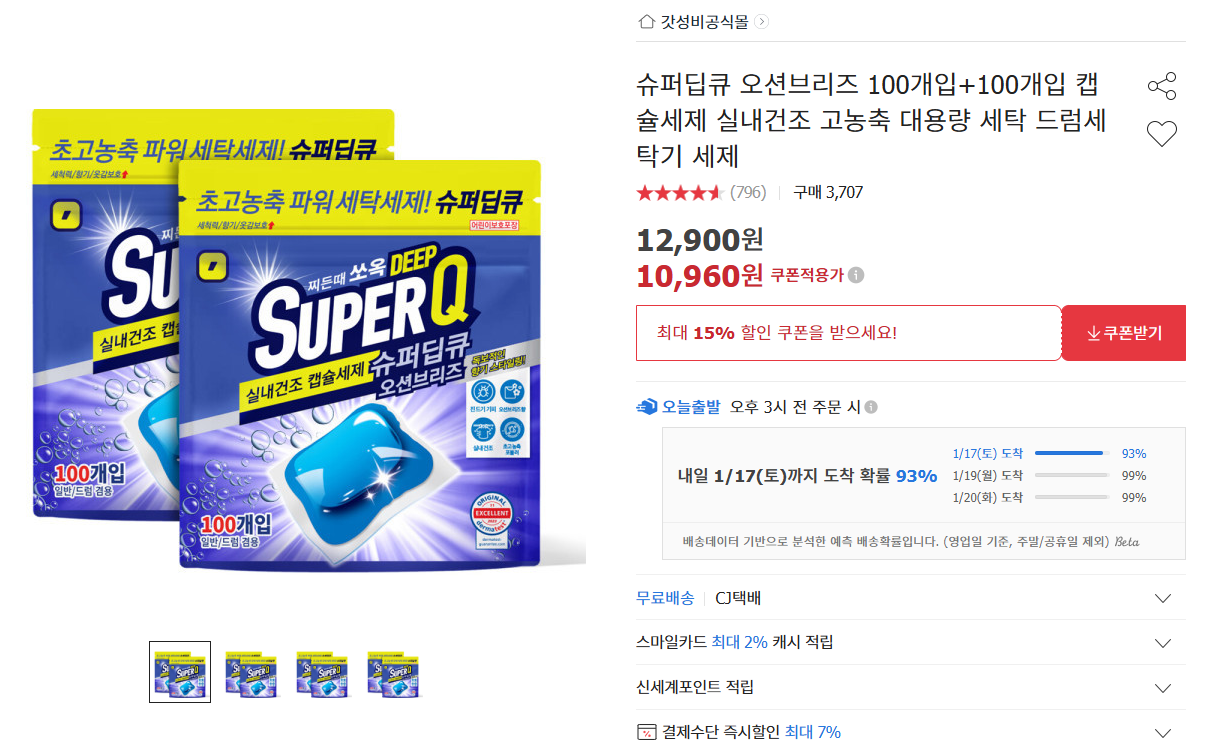Click the chevron circle after 갓성비공식몰
1209x754 pixels.
tap(763, 21)
